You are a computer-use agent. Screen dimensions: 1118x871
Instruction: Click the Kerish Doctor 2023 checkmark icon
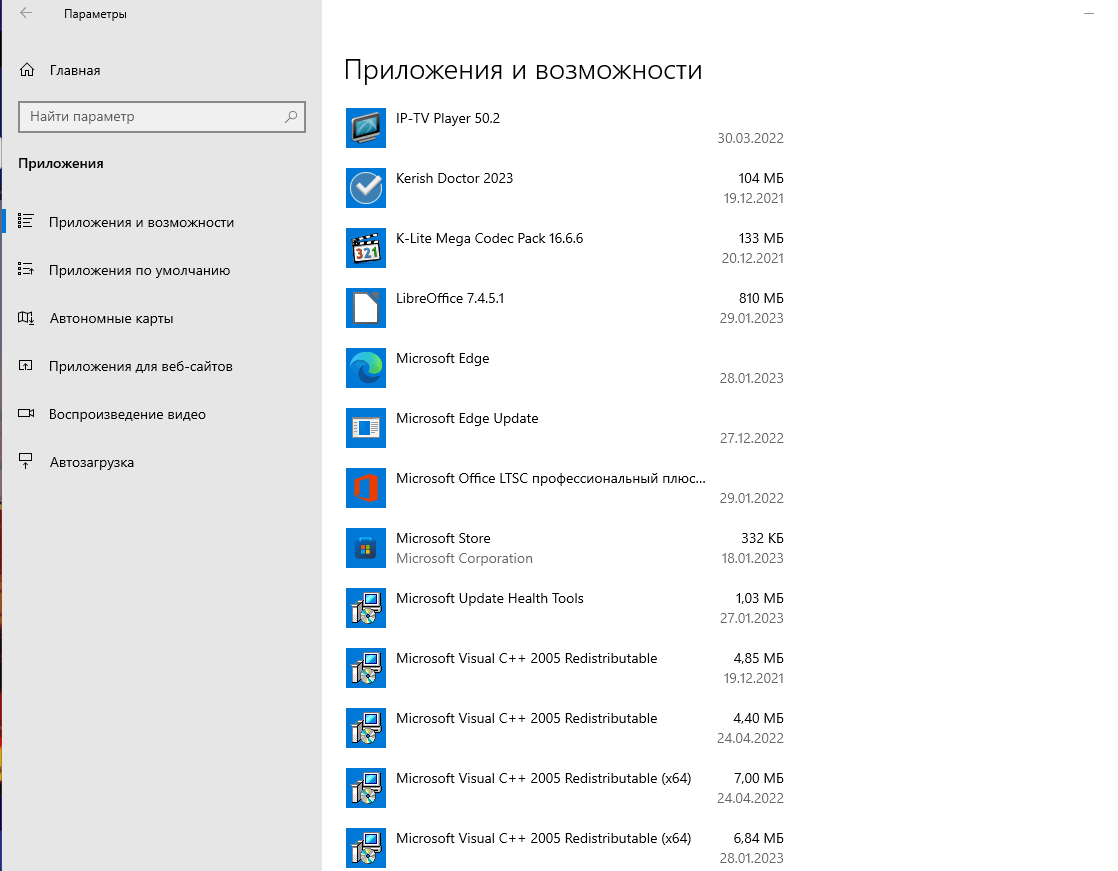click(x=366, y=188)
